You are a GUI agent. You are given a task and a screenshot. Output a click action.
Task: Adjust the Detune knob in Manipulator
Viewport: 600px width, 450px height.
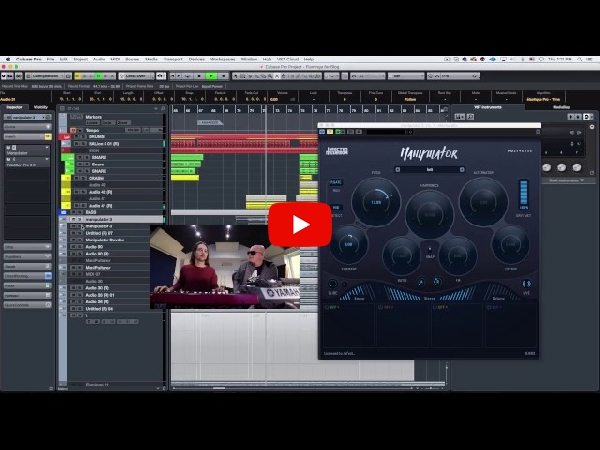pos(510,245)
